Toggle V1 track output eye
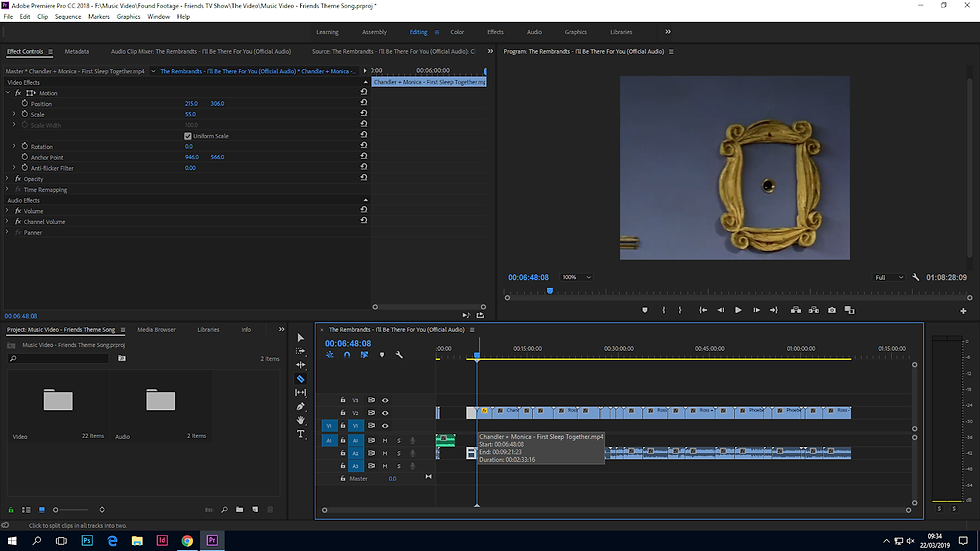Screen dimensions: 980x551 pyautogui.click(x=385, y=426)
